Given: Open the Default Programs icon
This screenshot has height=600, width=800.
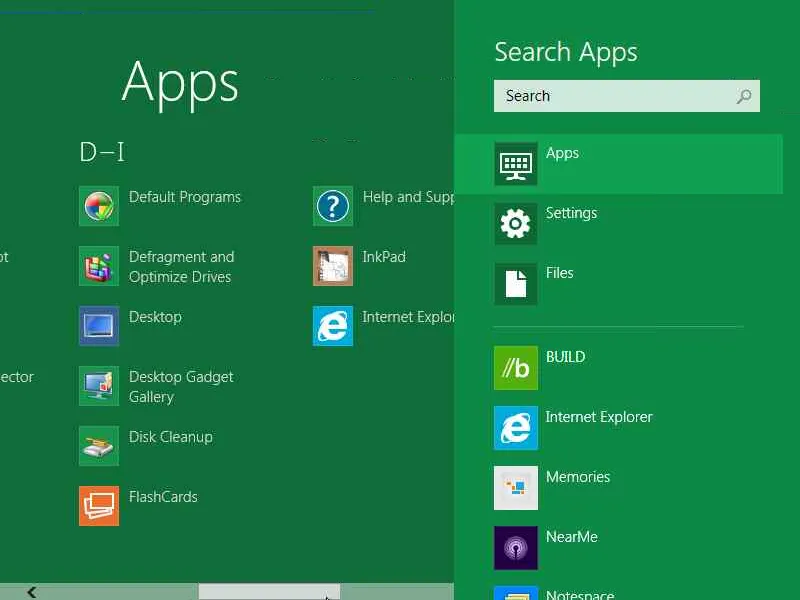Looking at the screenshot, I should click(x=99, y=206).
